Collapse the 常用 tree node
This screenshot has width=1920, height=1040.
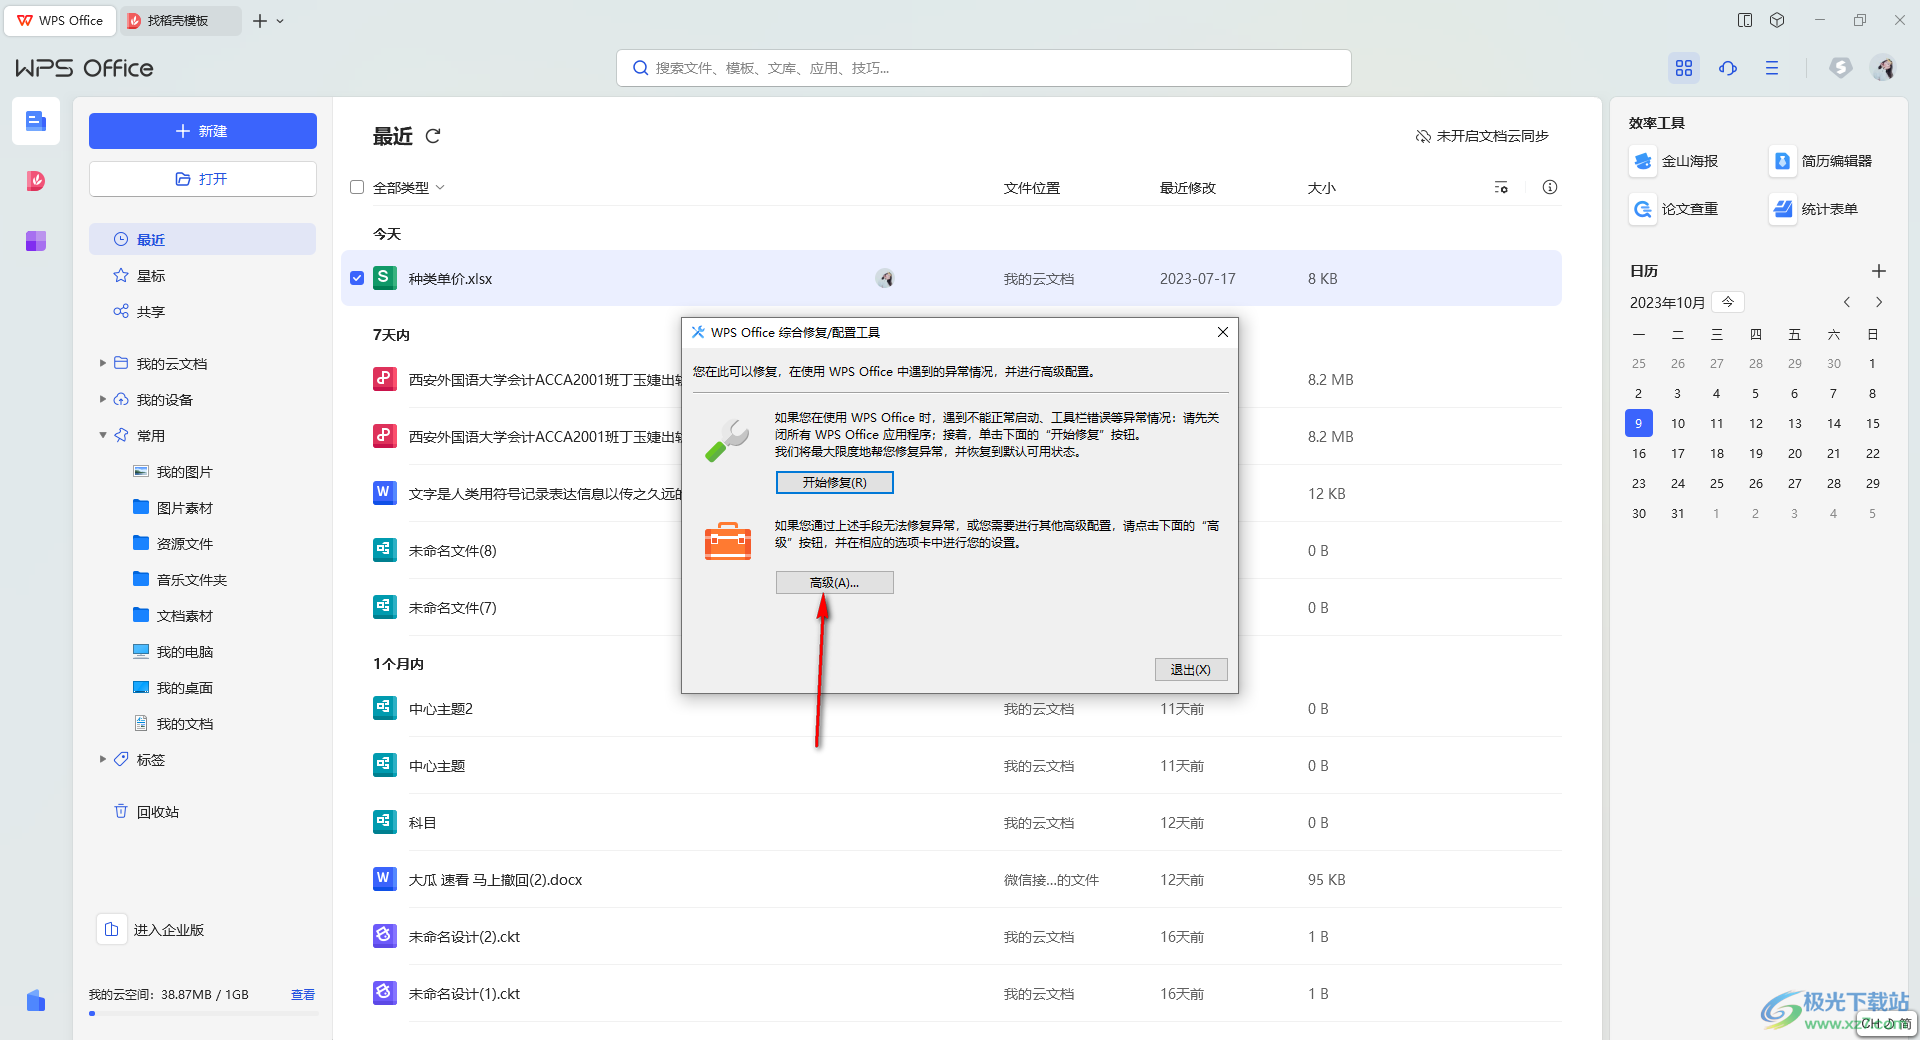tap(102, 435)
